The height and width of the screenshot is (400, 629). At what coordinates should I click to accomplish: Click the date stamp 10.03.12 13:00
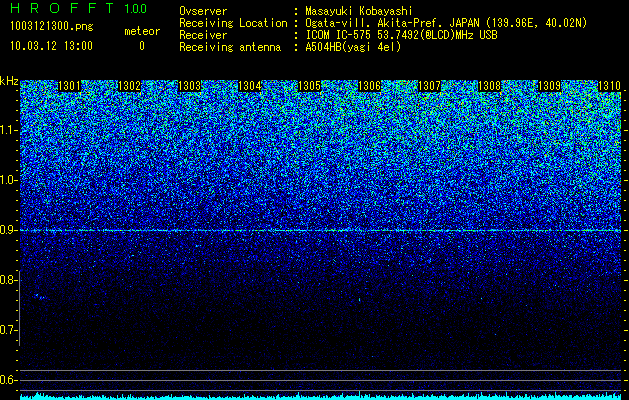coord(51,46)
